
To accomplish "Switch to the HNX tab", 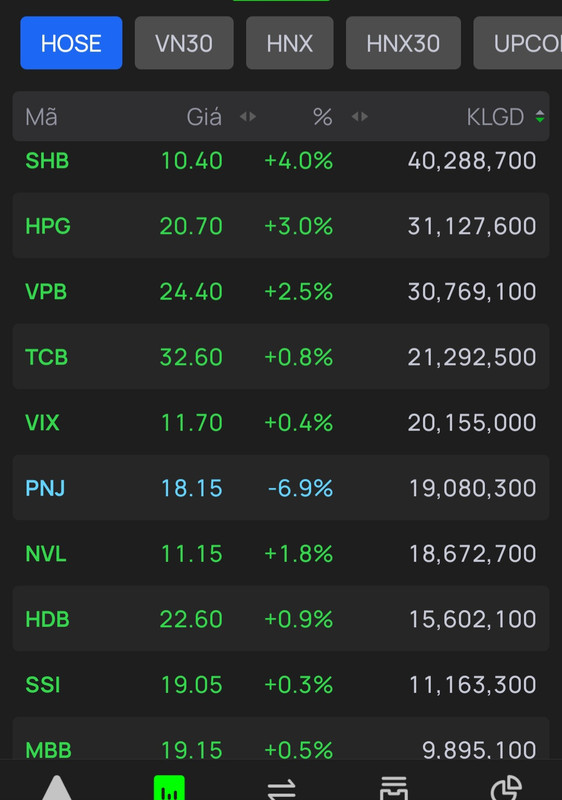I will point(290,43).
